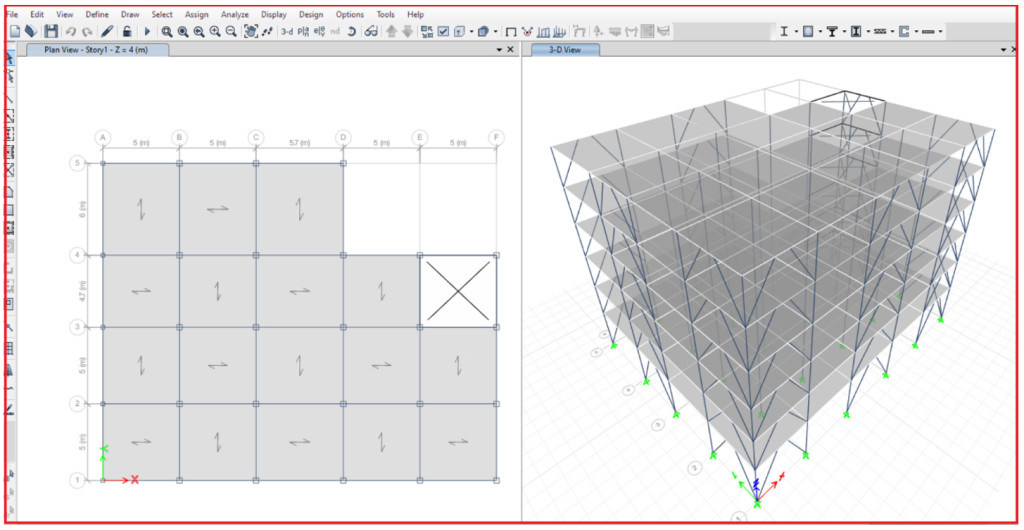
Task: Create a new model with the New icon
Action: pyautogui.click(x=14, y=31)
